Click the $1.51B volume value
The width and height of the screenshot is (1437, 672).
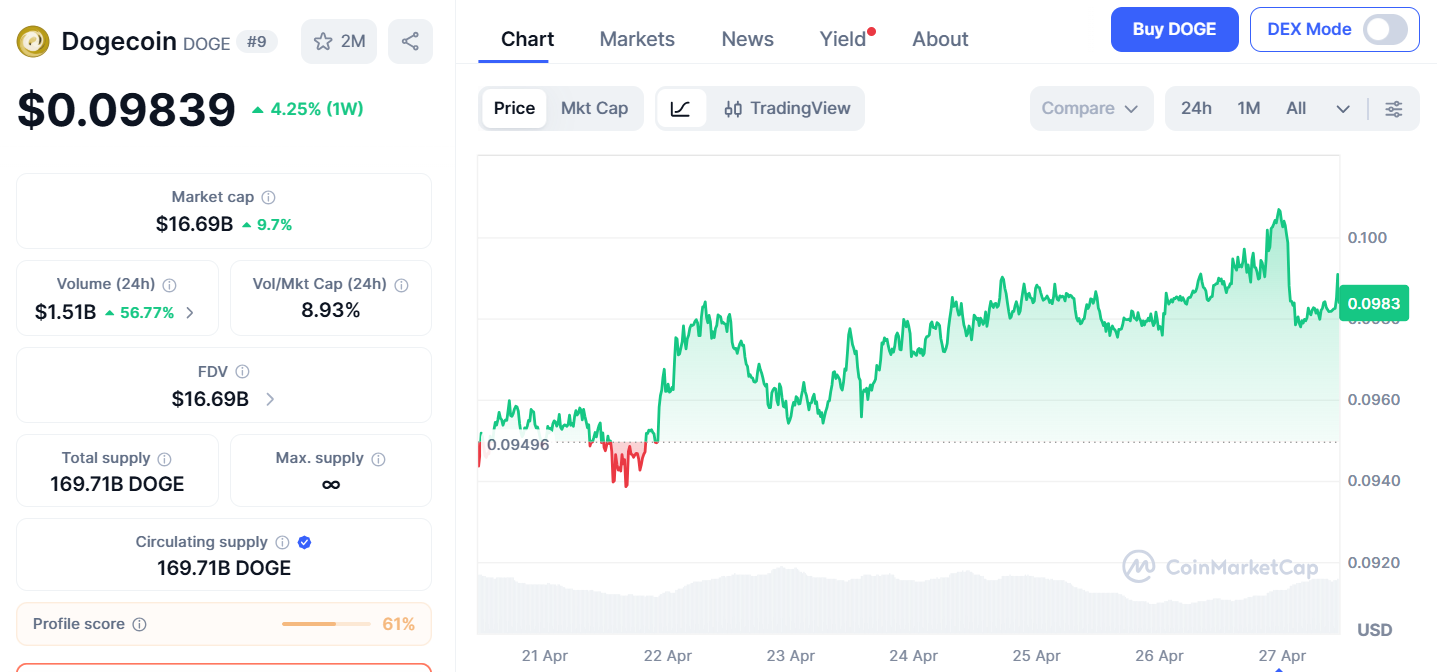tap(65, 312)
